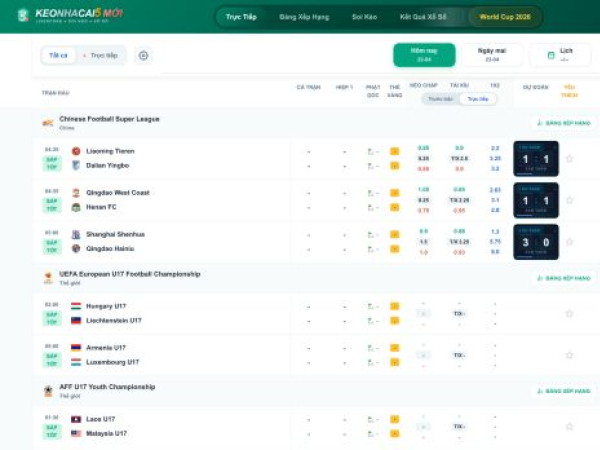Click the Chinese Football Super League logo
Screen dimensions: 600x450
click(x=47, y=123)
